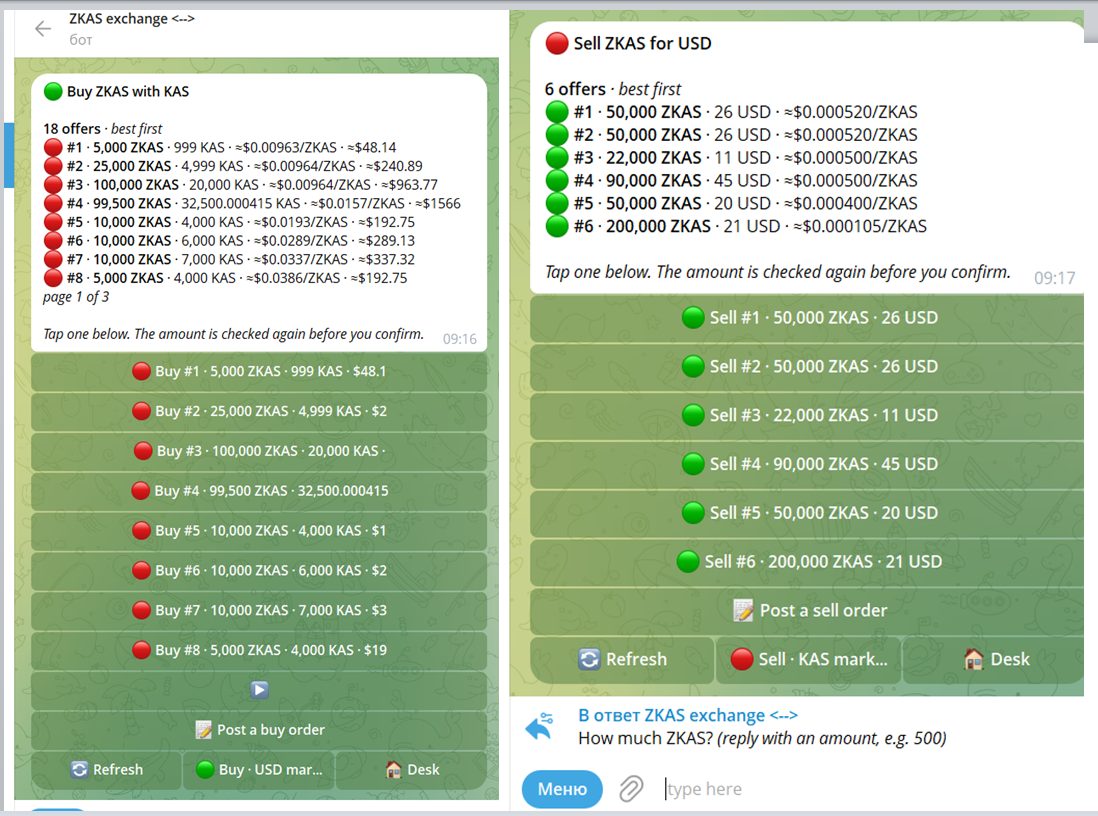The image size is (1098, 816).
Task: Choose Sell #4 · 90,000 ZKAS · 45 USD
Action: click(x=807, y=464)
